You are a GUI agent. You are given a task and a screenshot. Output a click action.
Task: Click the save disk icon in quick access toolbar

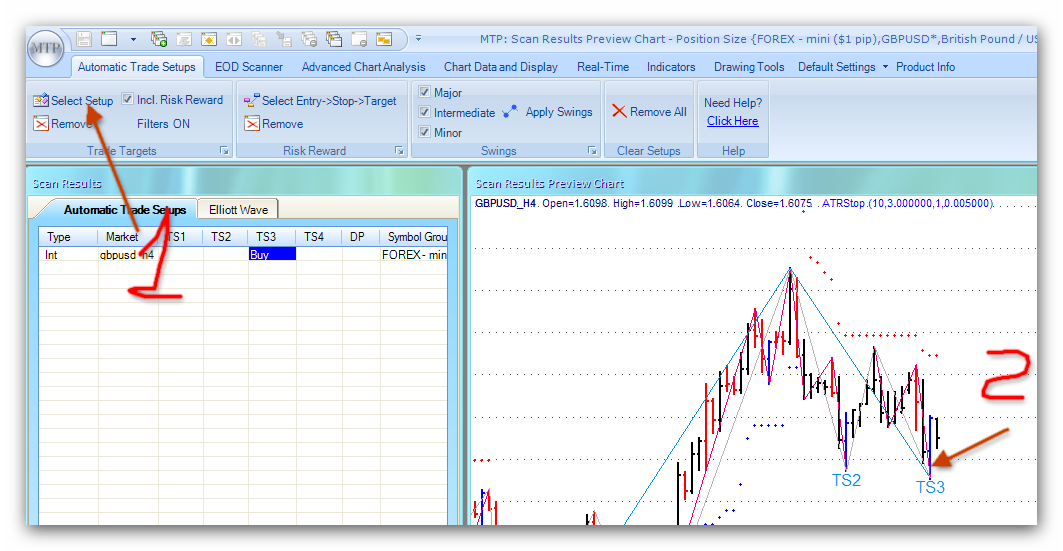(x=84, y=39)
